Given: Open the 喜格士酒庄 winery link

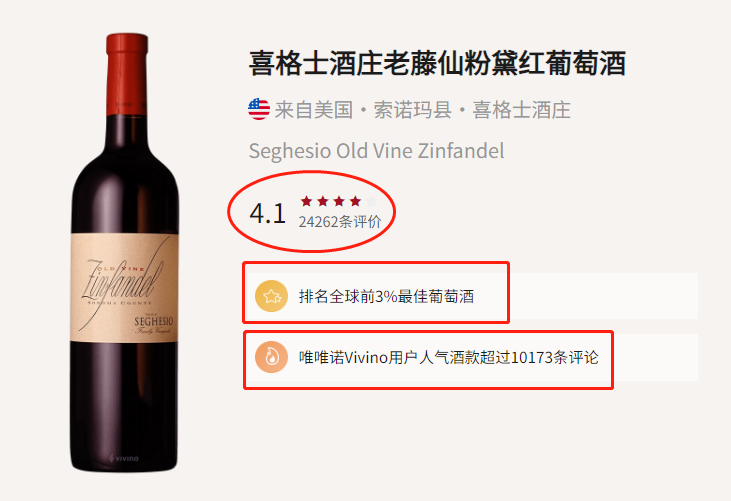Looking at the screenshot, I should pos(521,110).
